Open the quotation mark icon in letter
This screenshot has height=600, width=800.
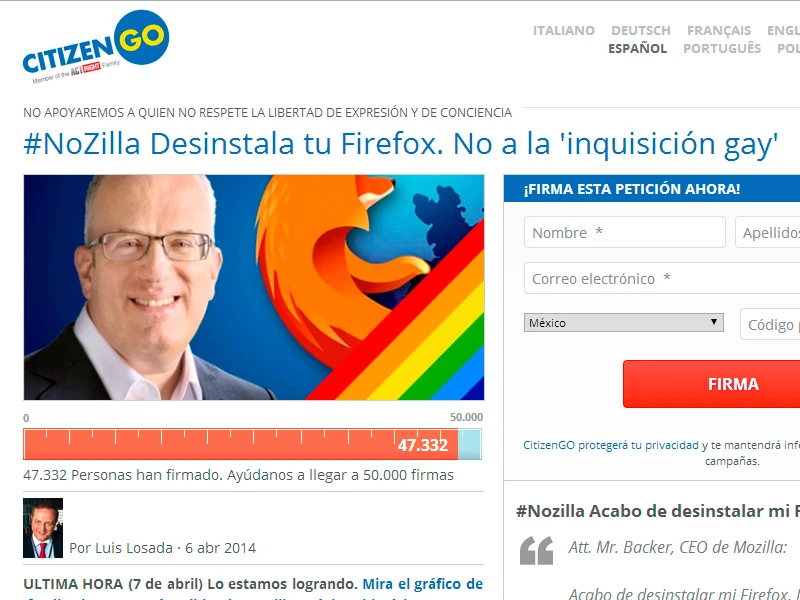pos(537,551)
